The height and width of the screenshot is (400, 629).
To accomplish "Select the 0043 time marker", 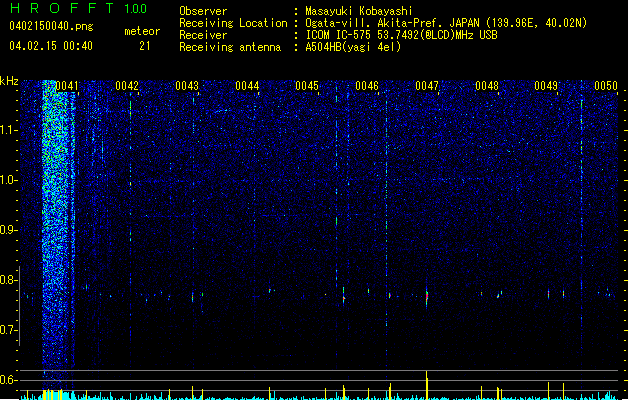I will click(x=187, y=86).
